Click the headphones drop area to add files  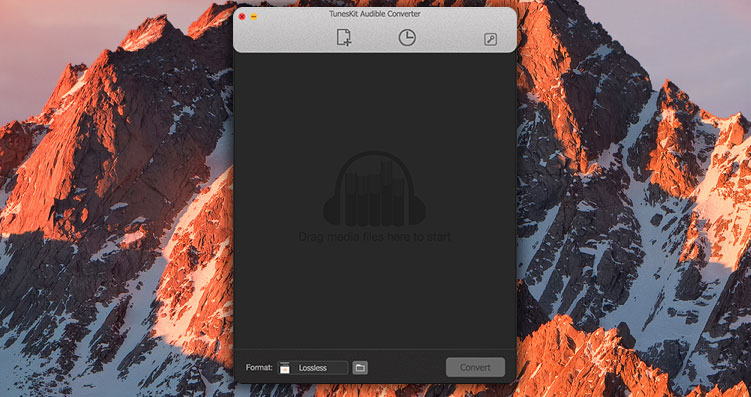tap(375, 188)
